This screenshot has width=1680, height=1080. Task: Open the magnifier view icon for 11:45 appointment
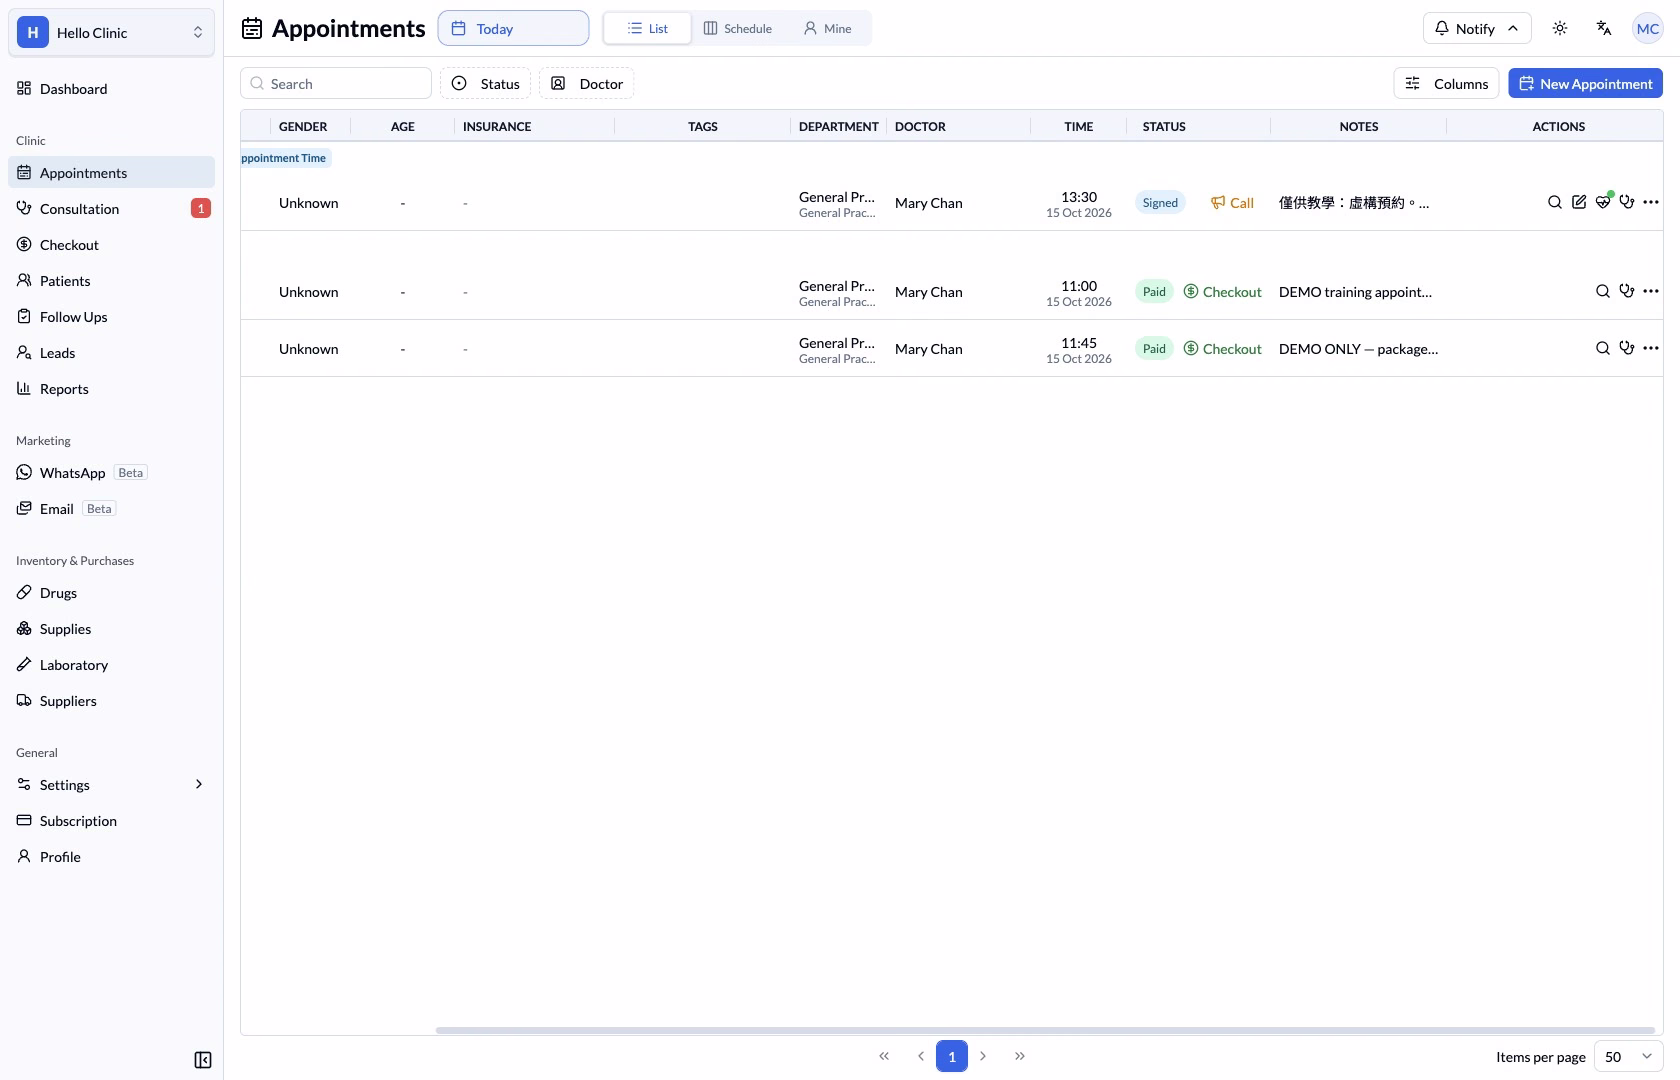1603,348
